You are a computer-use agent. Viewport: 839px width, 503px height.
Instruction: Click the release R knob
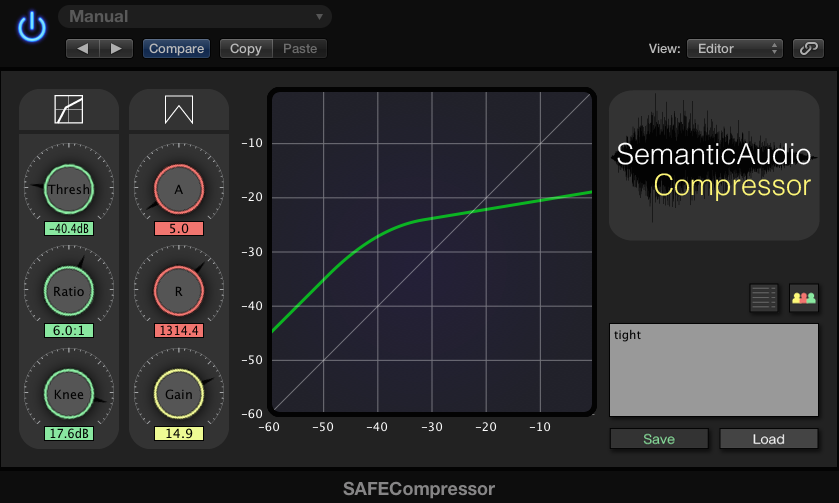click(x=179, y=291)
